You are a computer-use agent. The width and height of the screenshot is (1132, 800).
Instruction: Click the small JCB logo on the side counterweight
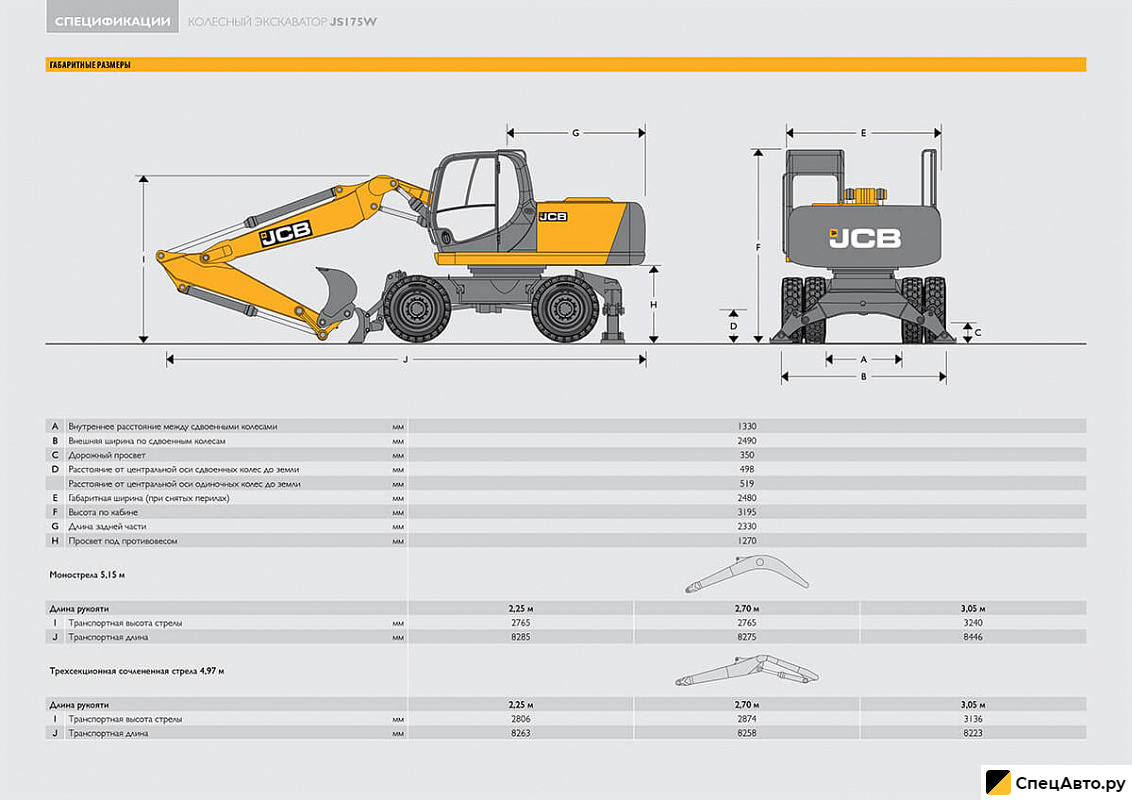tap(552, 216)
